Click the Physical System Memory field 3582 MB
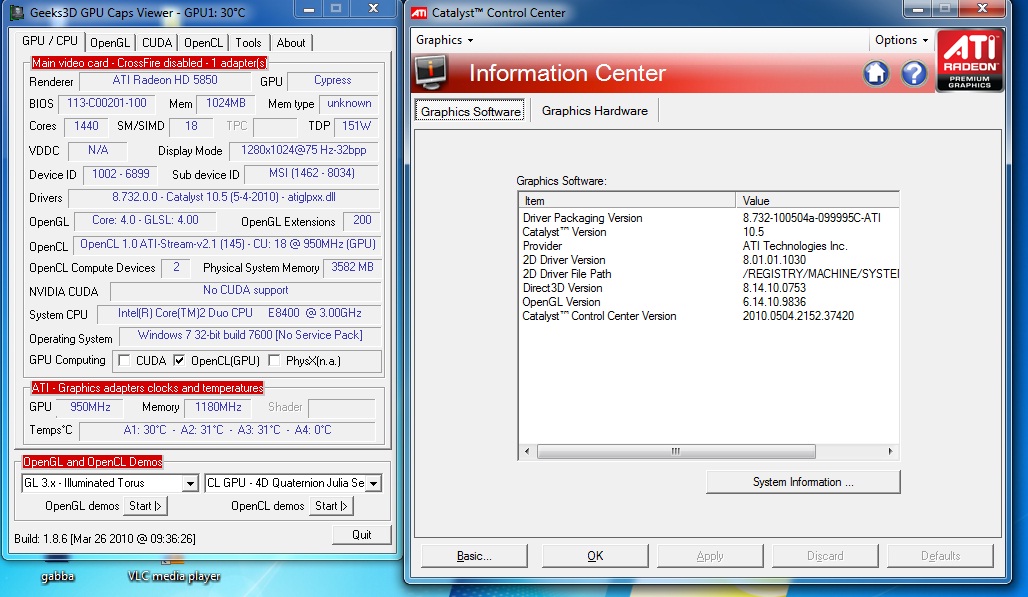The height and width of the screenshot is (597, 1028). click(x=353, y=267)
